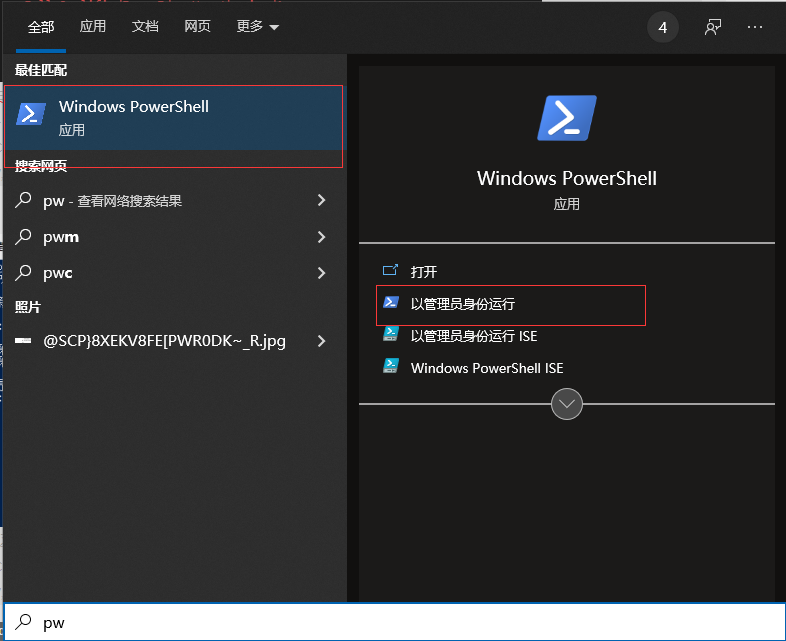The width and height of the screenshot is (786, 641).
Task: Switch to the 应用 tab
Action: click(93, 26)
